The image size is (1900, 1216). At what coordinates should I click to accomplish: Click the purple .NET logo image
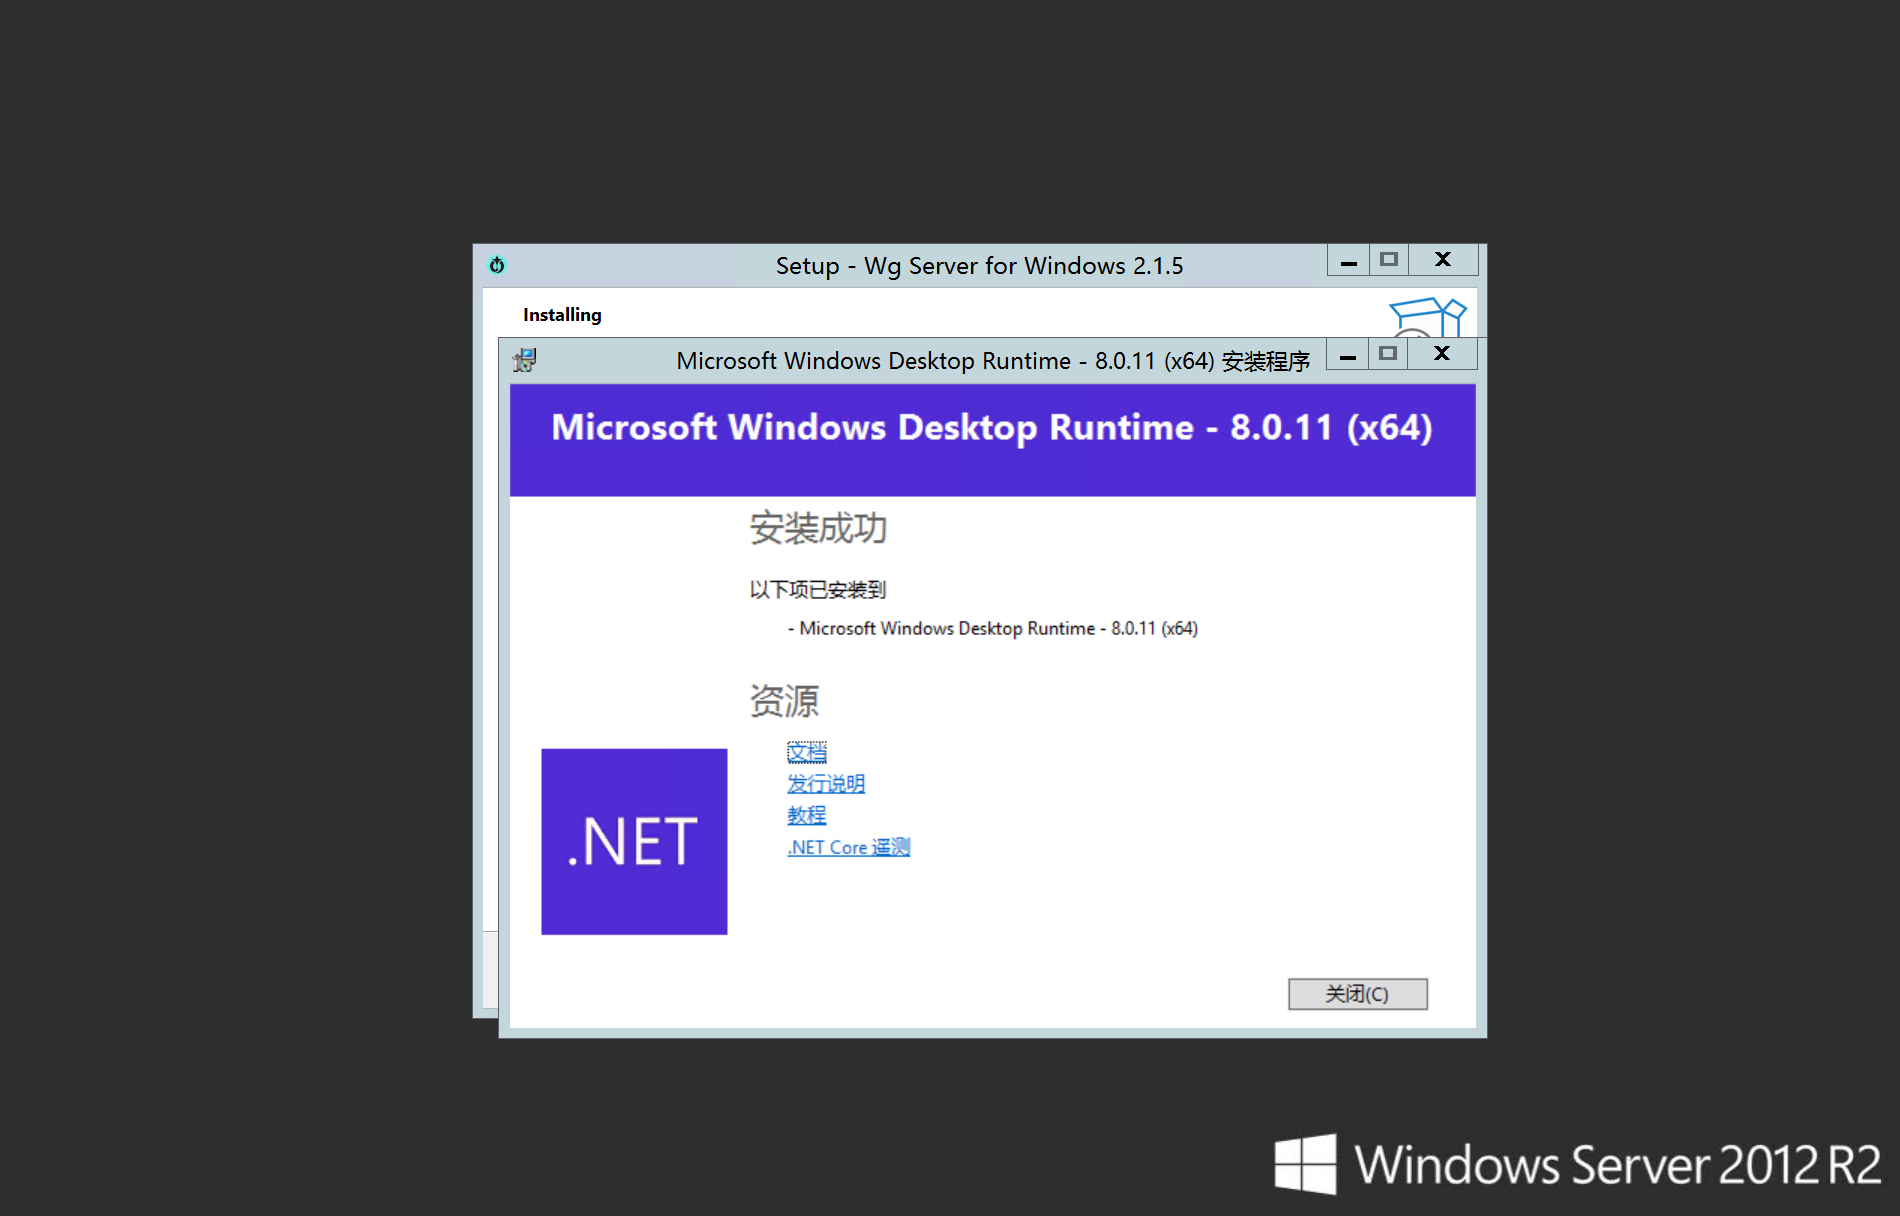(634, 841)
